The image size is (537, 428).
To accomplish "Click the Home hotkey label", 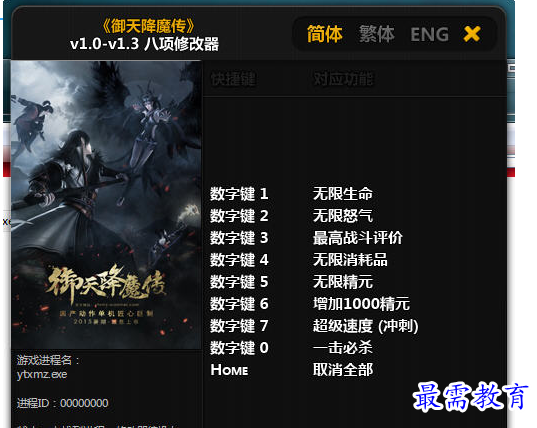I will (229, 370).
